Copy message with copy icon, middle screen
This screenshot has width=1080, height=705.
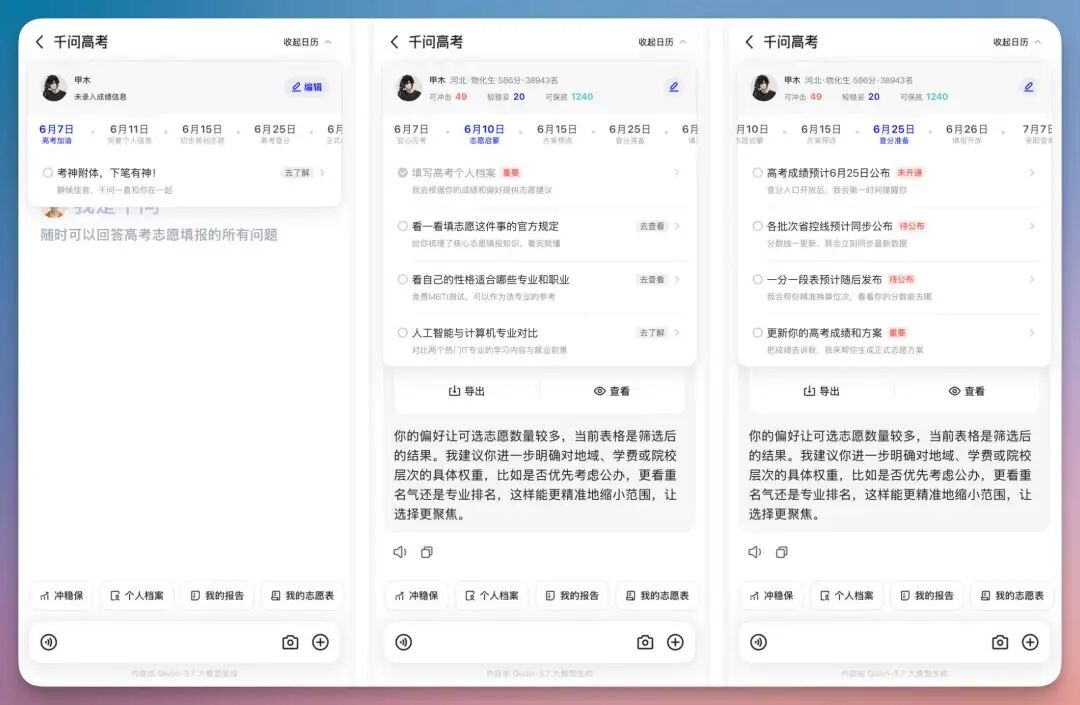coord(427,552)
